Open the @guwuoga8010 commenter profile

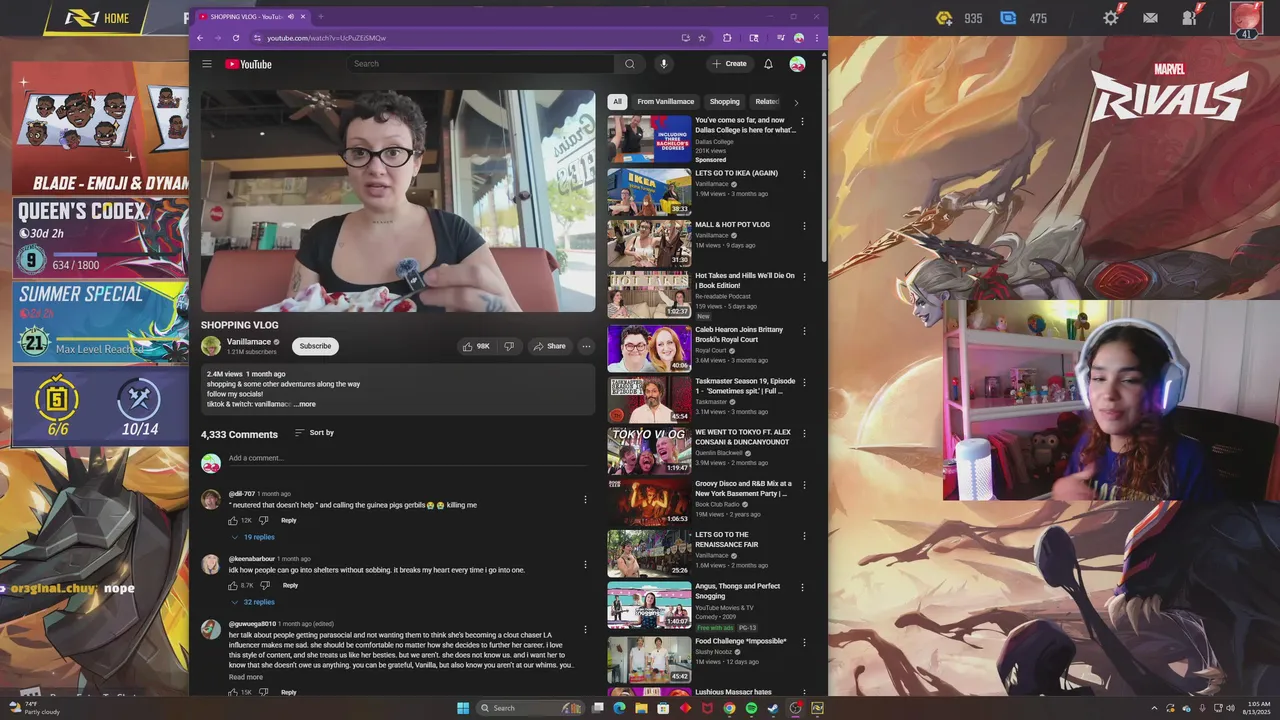coord(252,624)
